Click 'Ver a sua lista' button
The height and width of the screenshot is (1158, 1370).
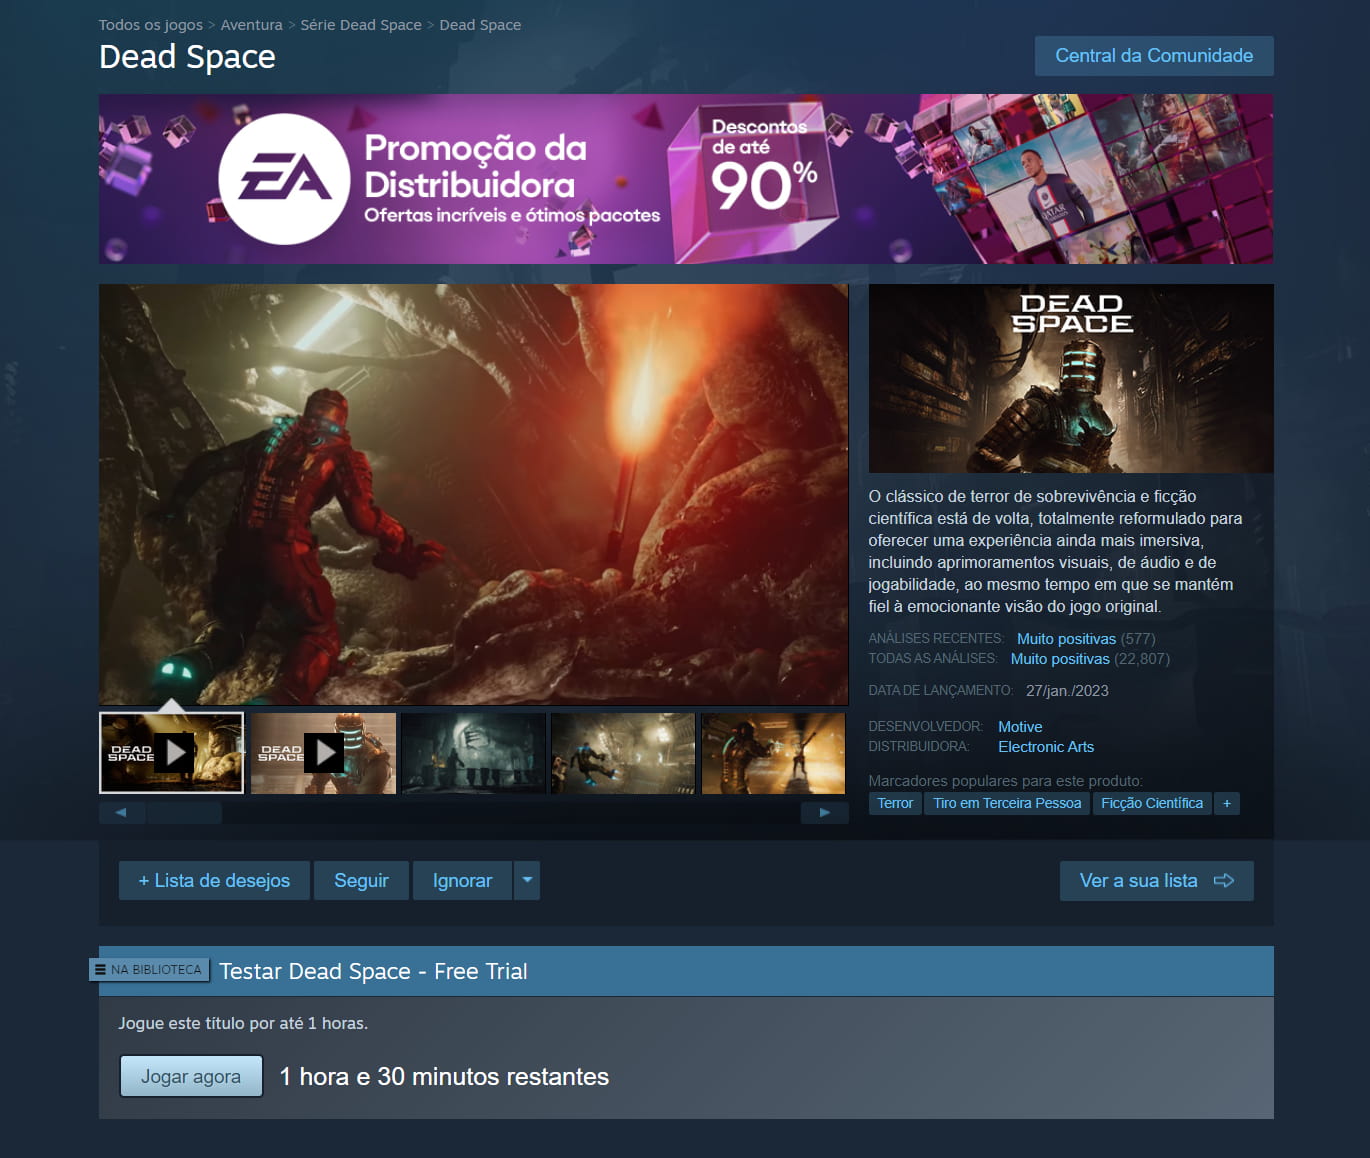pyautogui.click(x=1156, y=881)
